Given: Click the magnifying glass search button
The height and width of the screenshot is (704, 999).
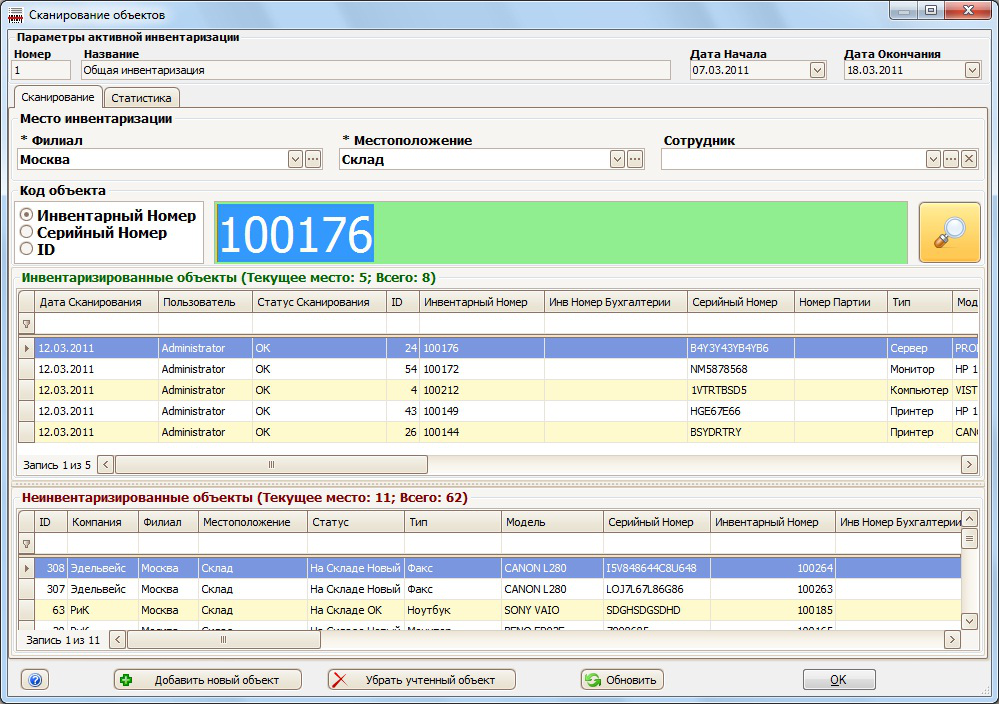Looking at the screenshot, I should [x=949, y=233].
